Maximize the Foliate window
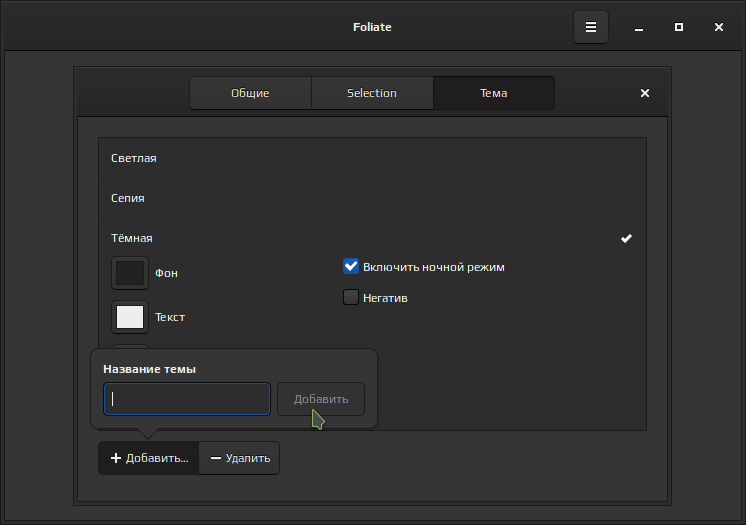This screenshot has height=525, width=746. pyautogui.click(x=679, y=27)
